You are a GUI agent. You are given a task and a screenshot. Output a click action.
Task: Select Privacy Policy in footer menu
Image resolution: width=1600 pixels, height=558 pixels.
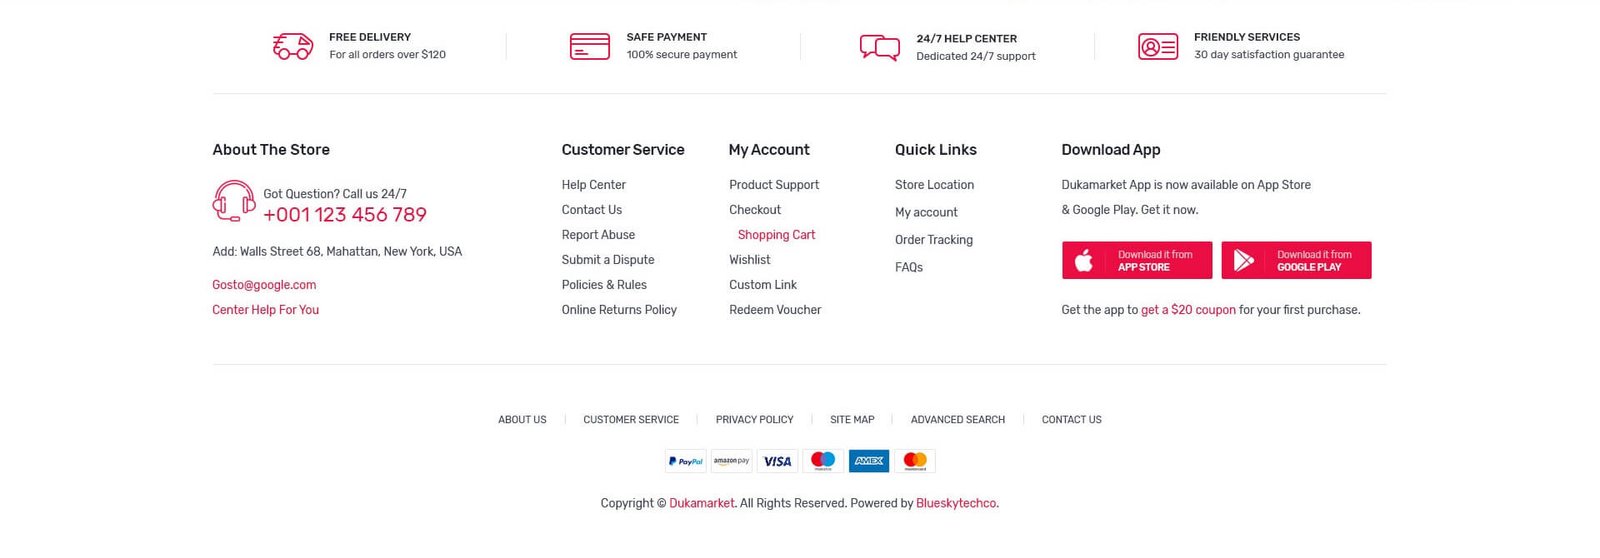pyautogui.click(x=754, y=420)
